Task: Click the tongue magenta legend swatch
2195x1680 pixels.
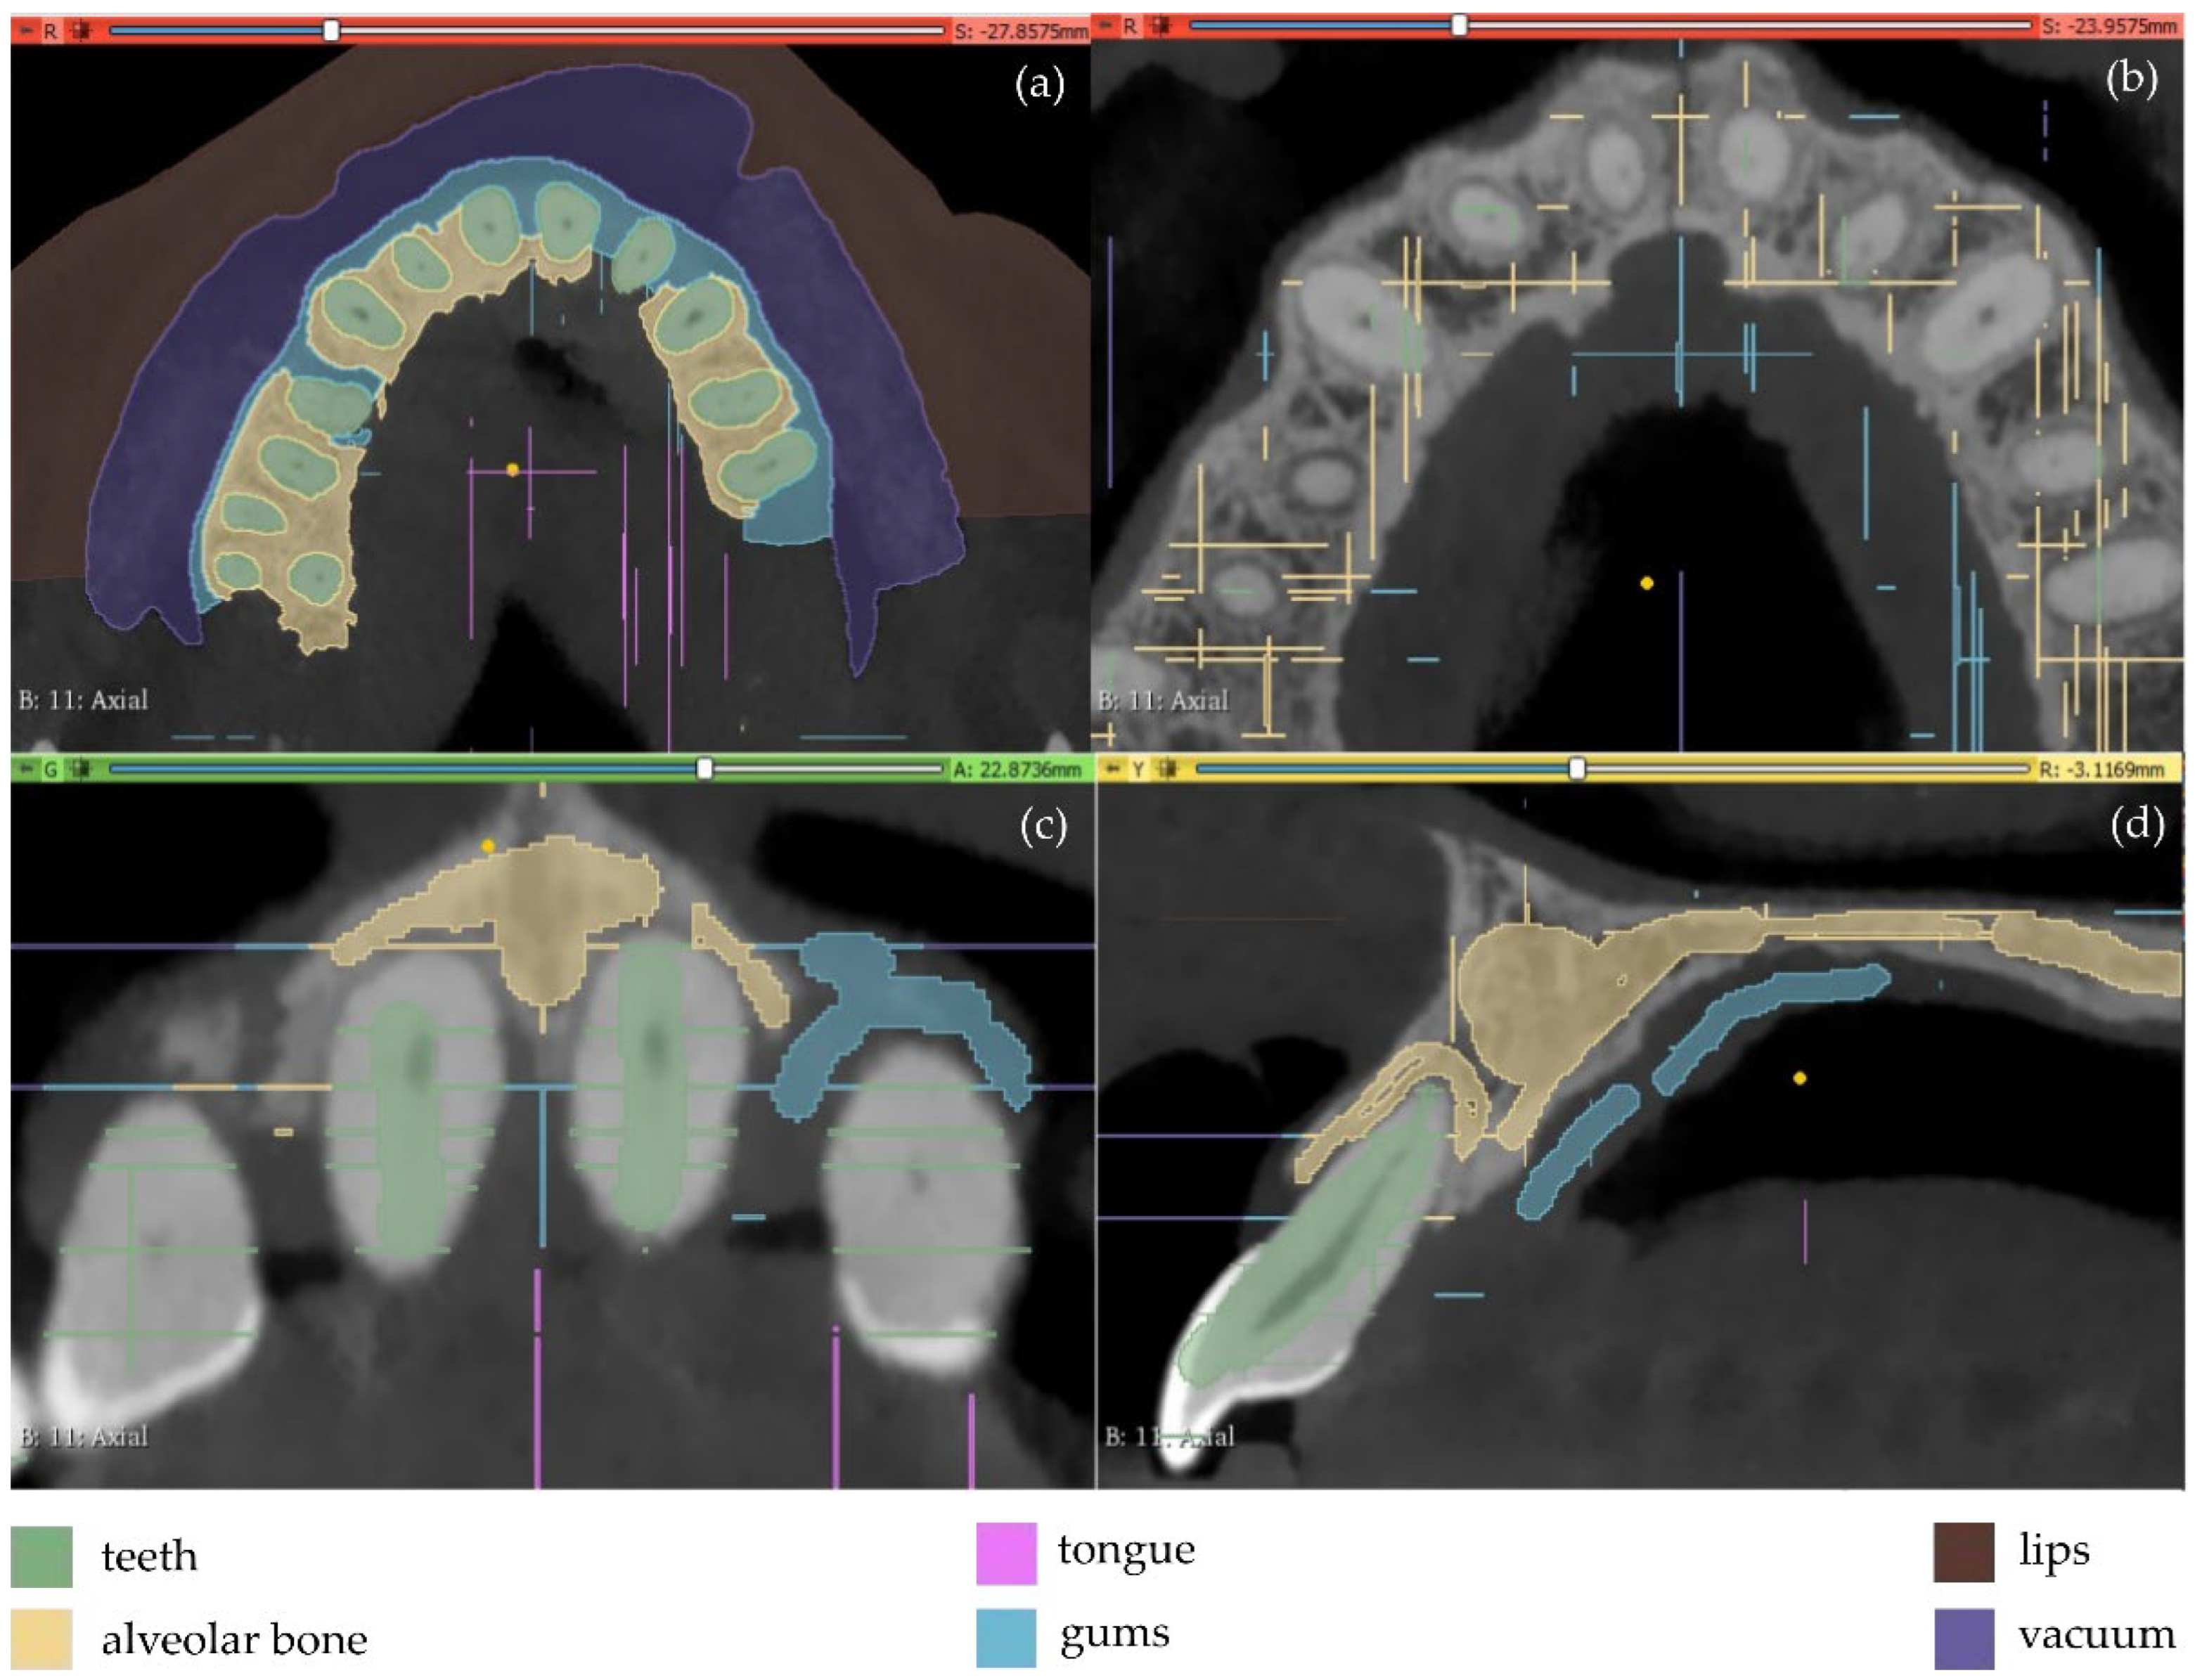Action: (1006, 1553)
